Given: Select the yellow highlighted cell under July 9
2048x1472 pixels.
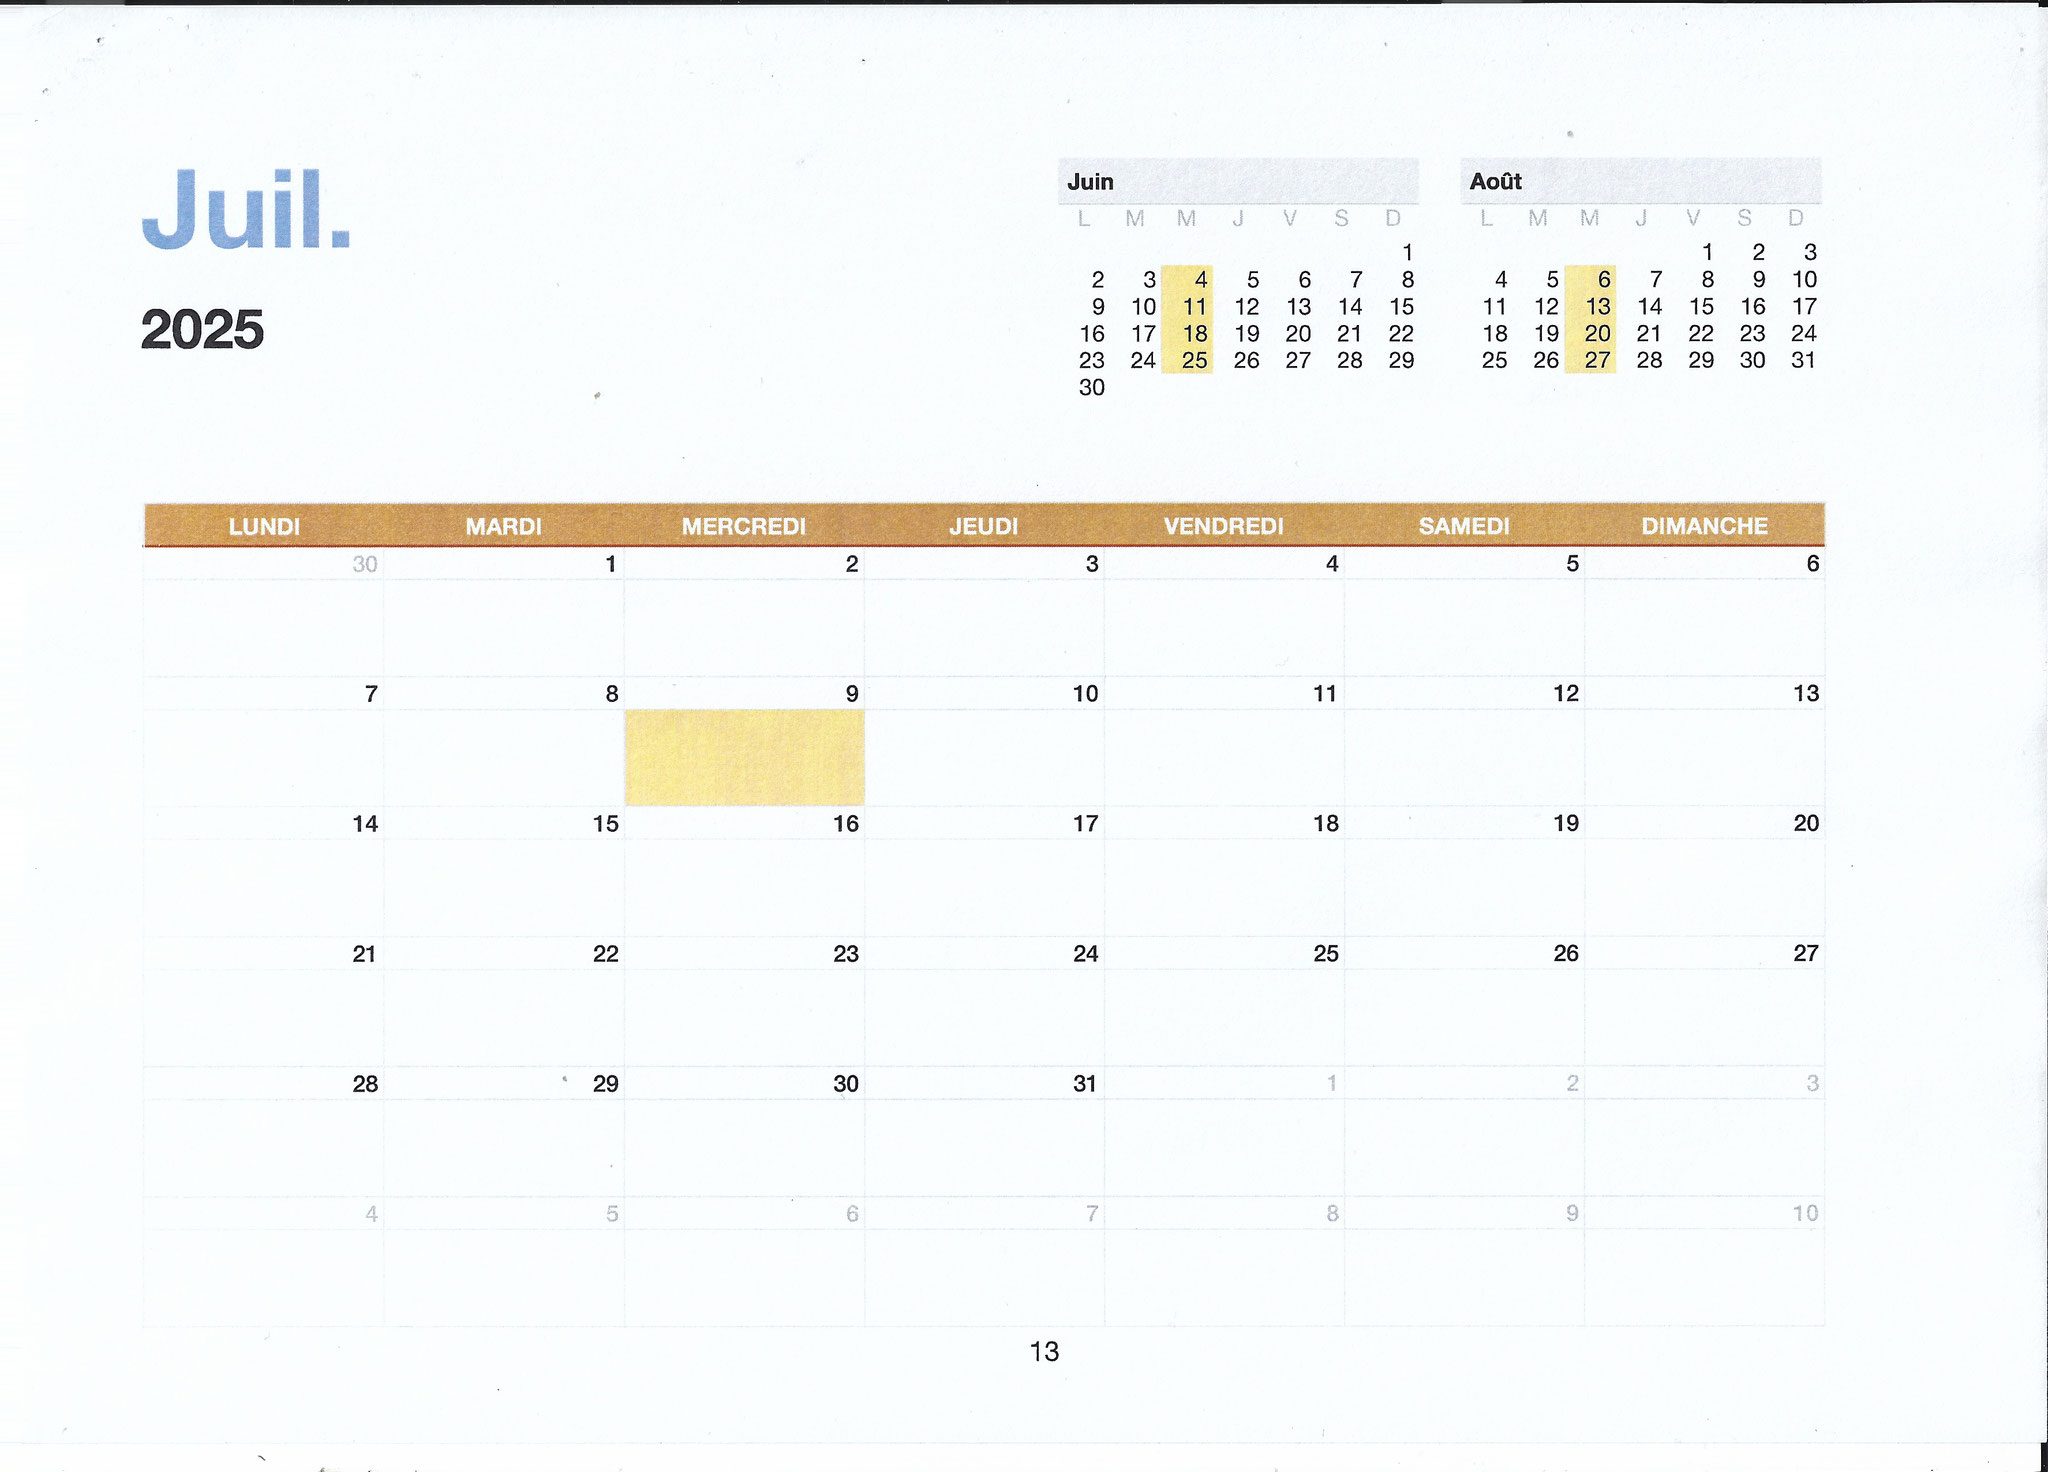Looking at the screenshot, I should (x=745, y=758).
